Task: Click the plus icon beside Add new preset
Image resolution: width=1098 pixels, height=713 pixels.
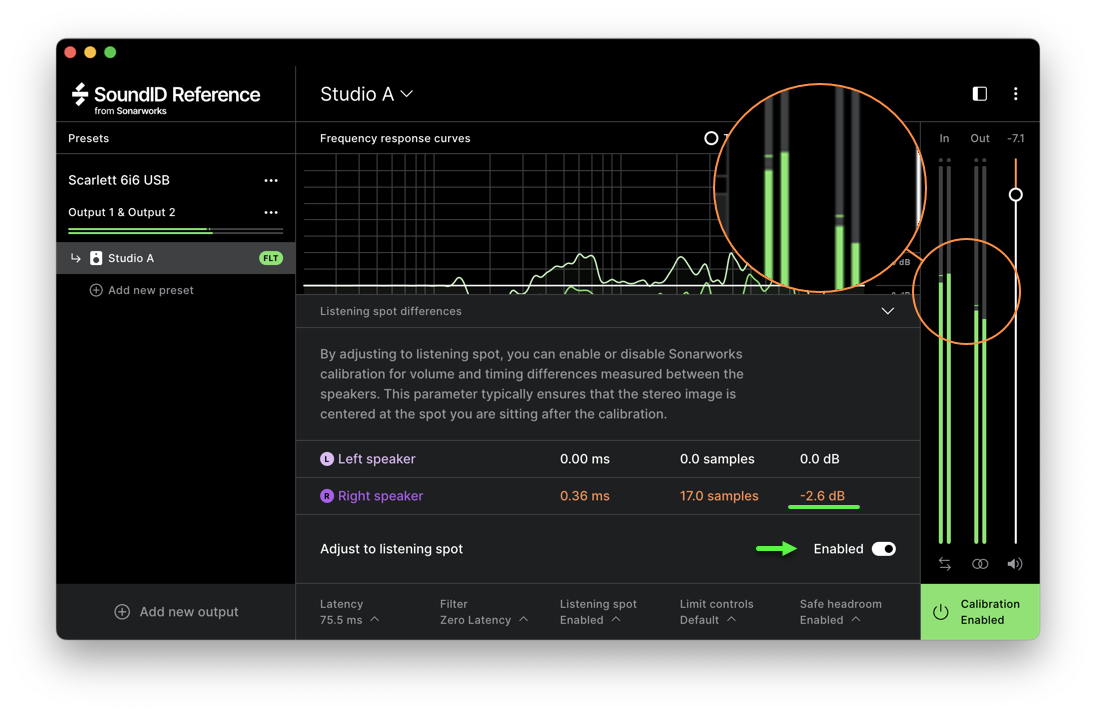Action: tap(96, 290)
